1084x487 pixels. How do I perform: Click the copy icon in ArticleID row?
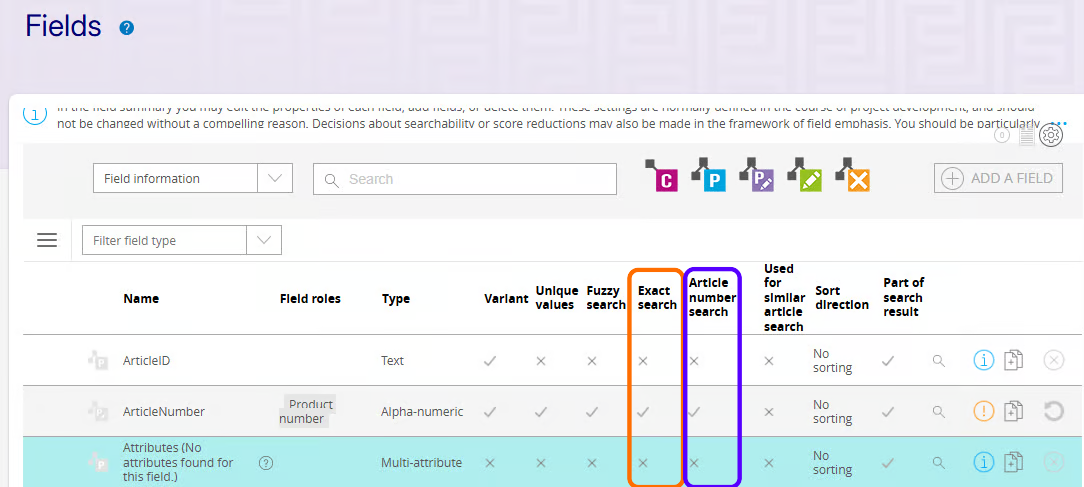coord(1013,360)
